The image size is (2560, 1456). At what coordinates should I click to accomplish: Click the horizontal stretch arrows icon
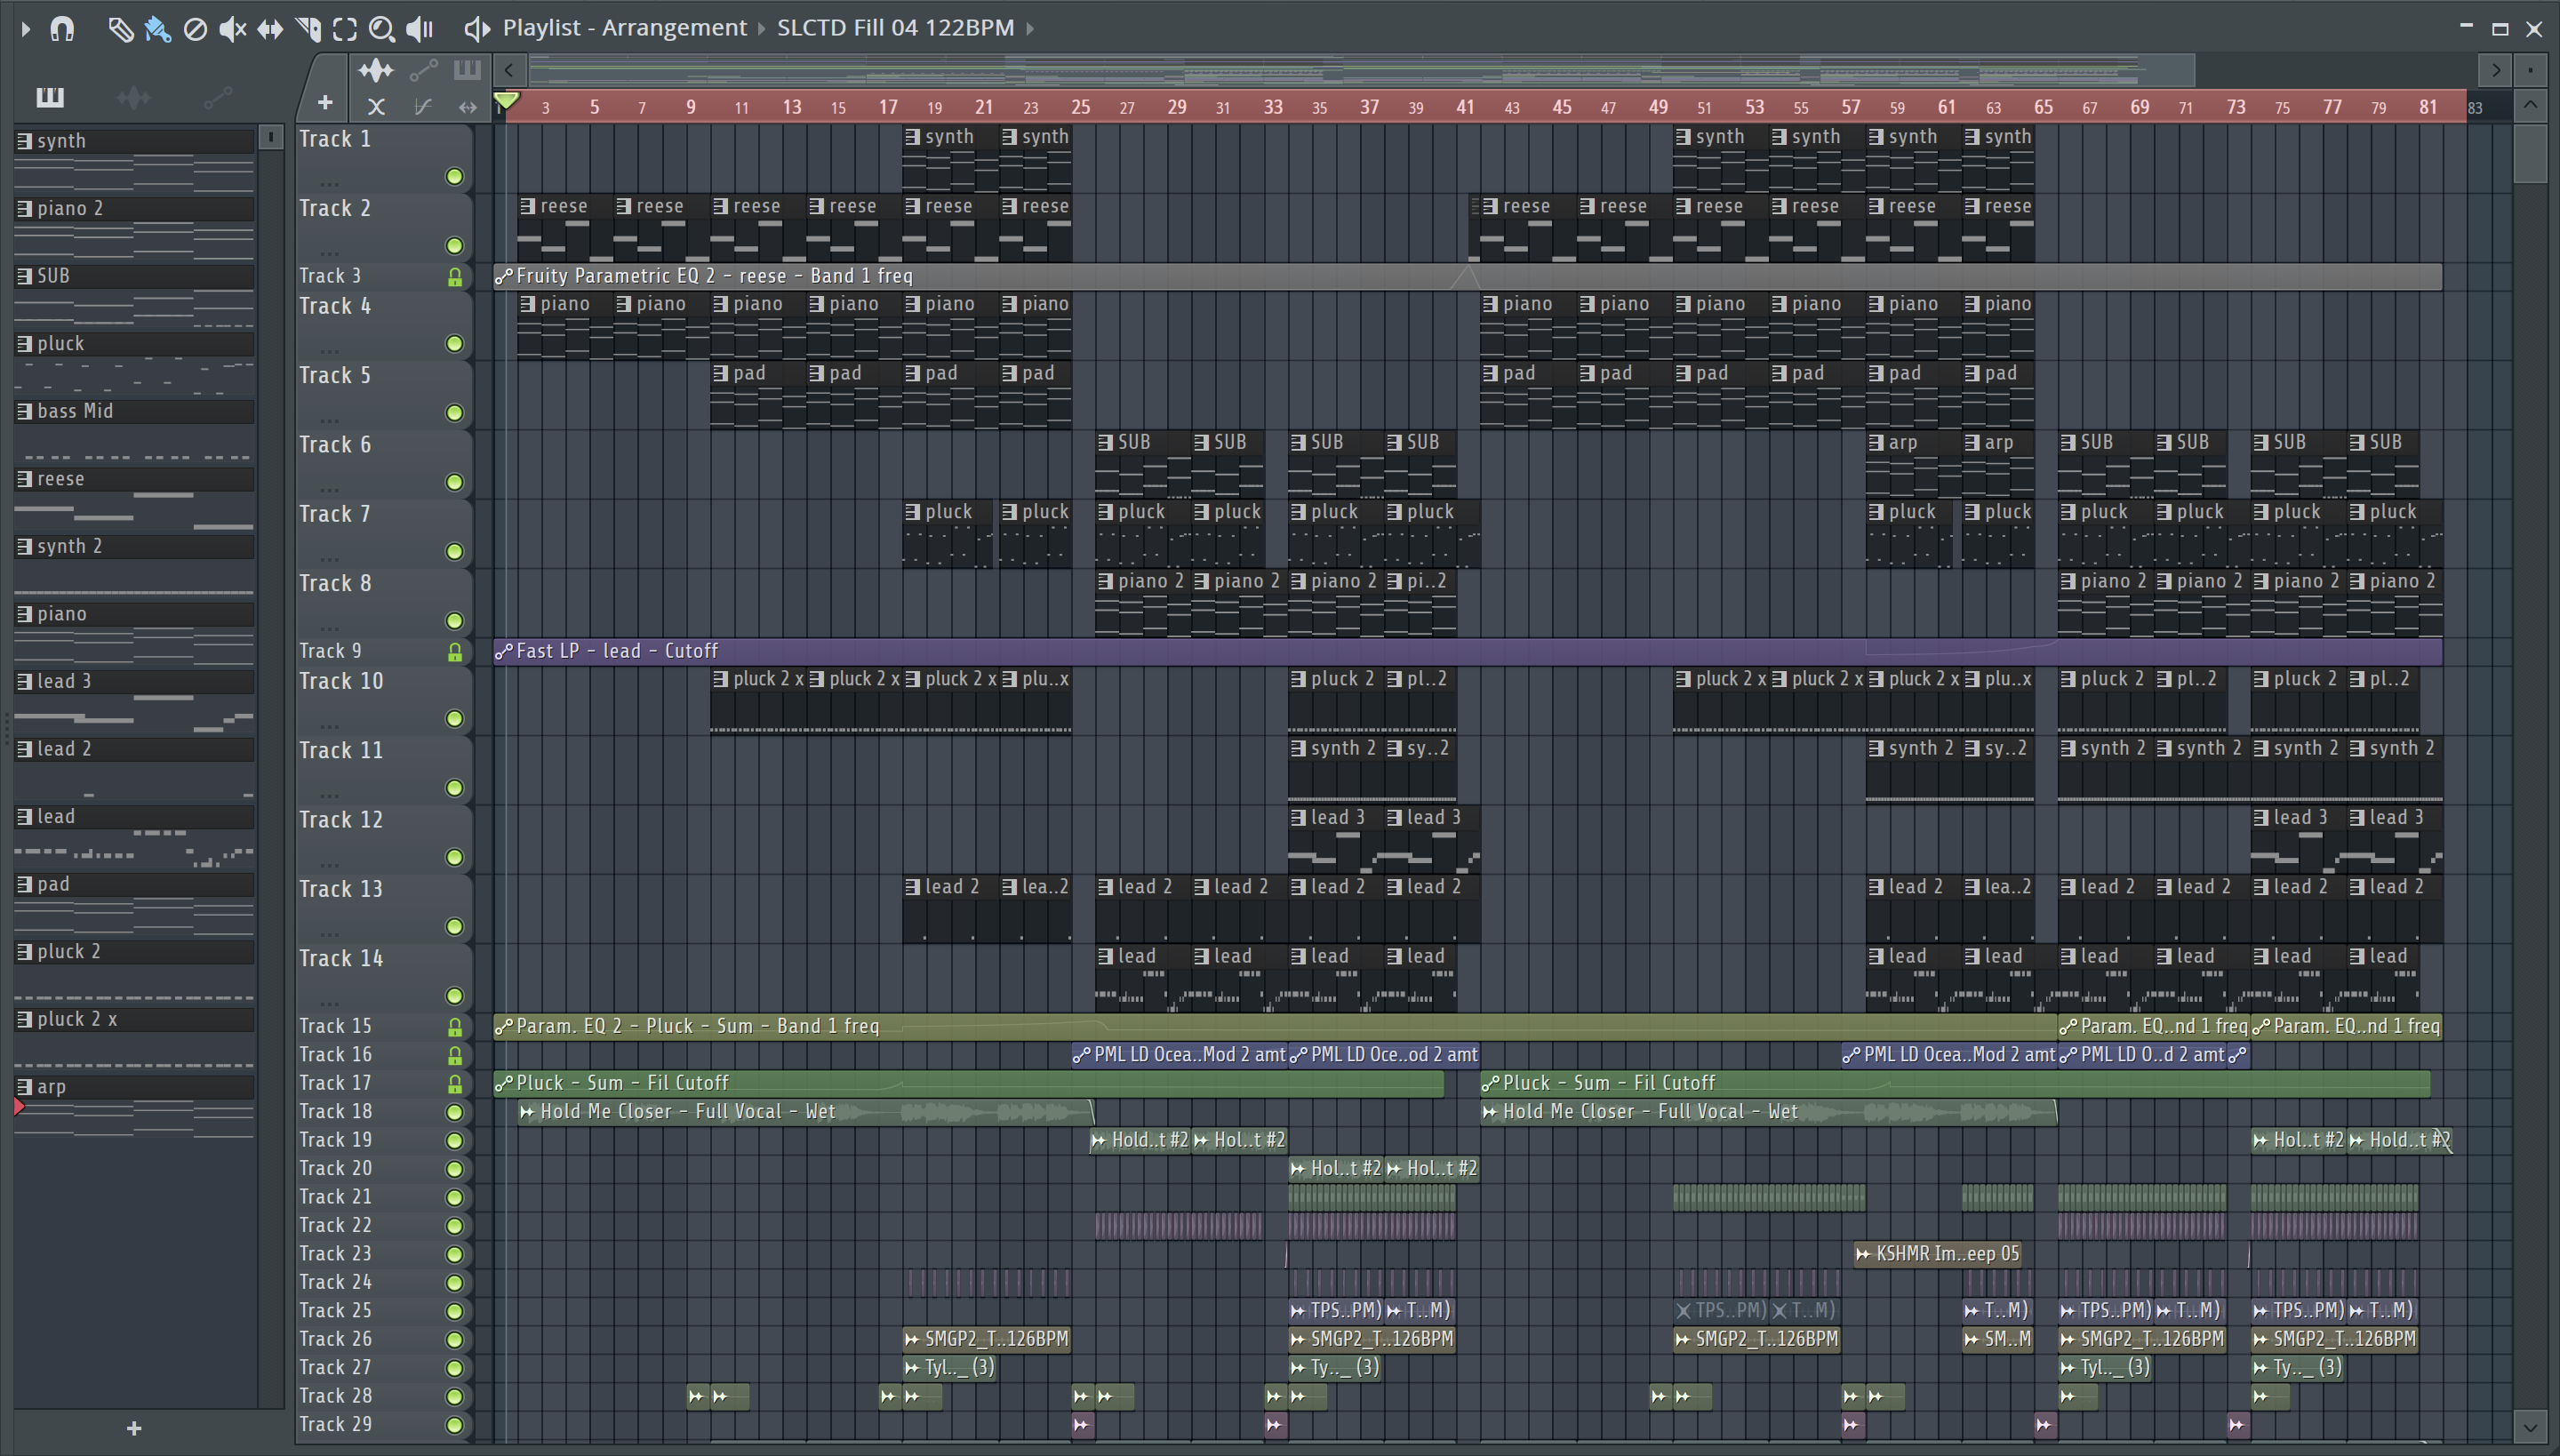pos(467,106)
